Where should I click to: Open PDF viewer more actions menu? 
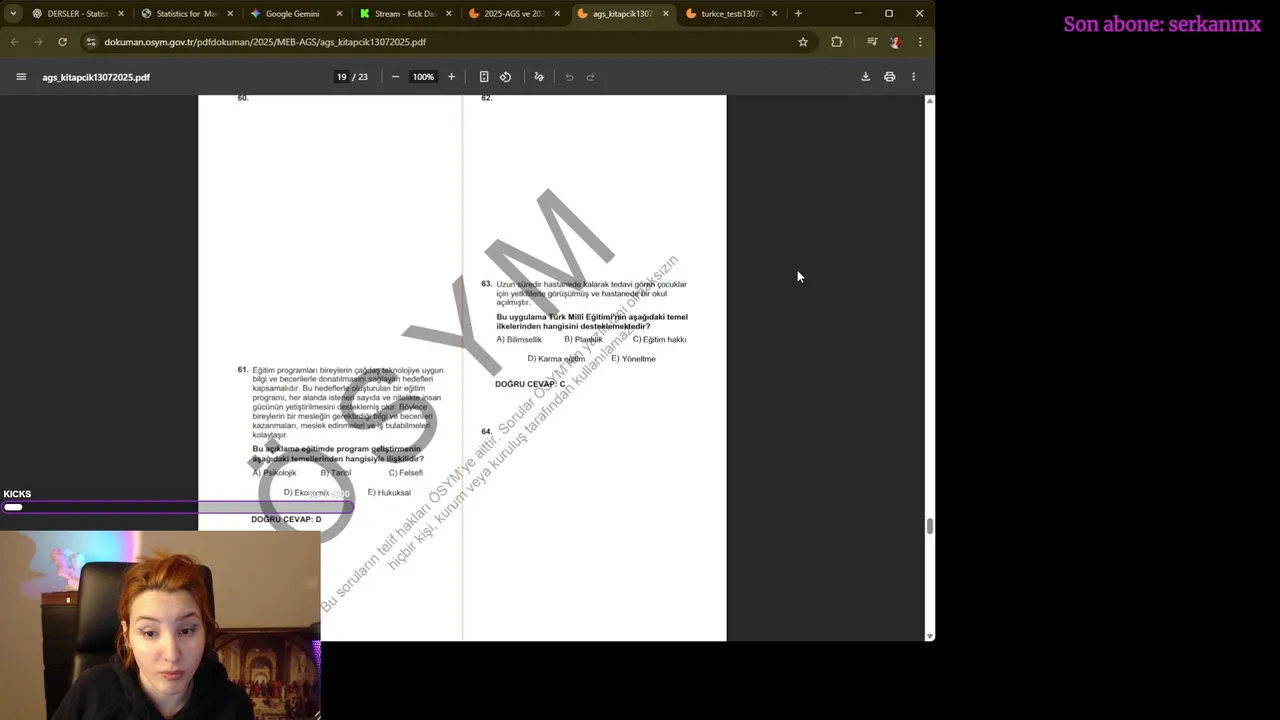913,77
